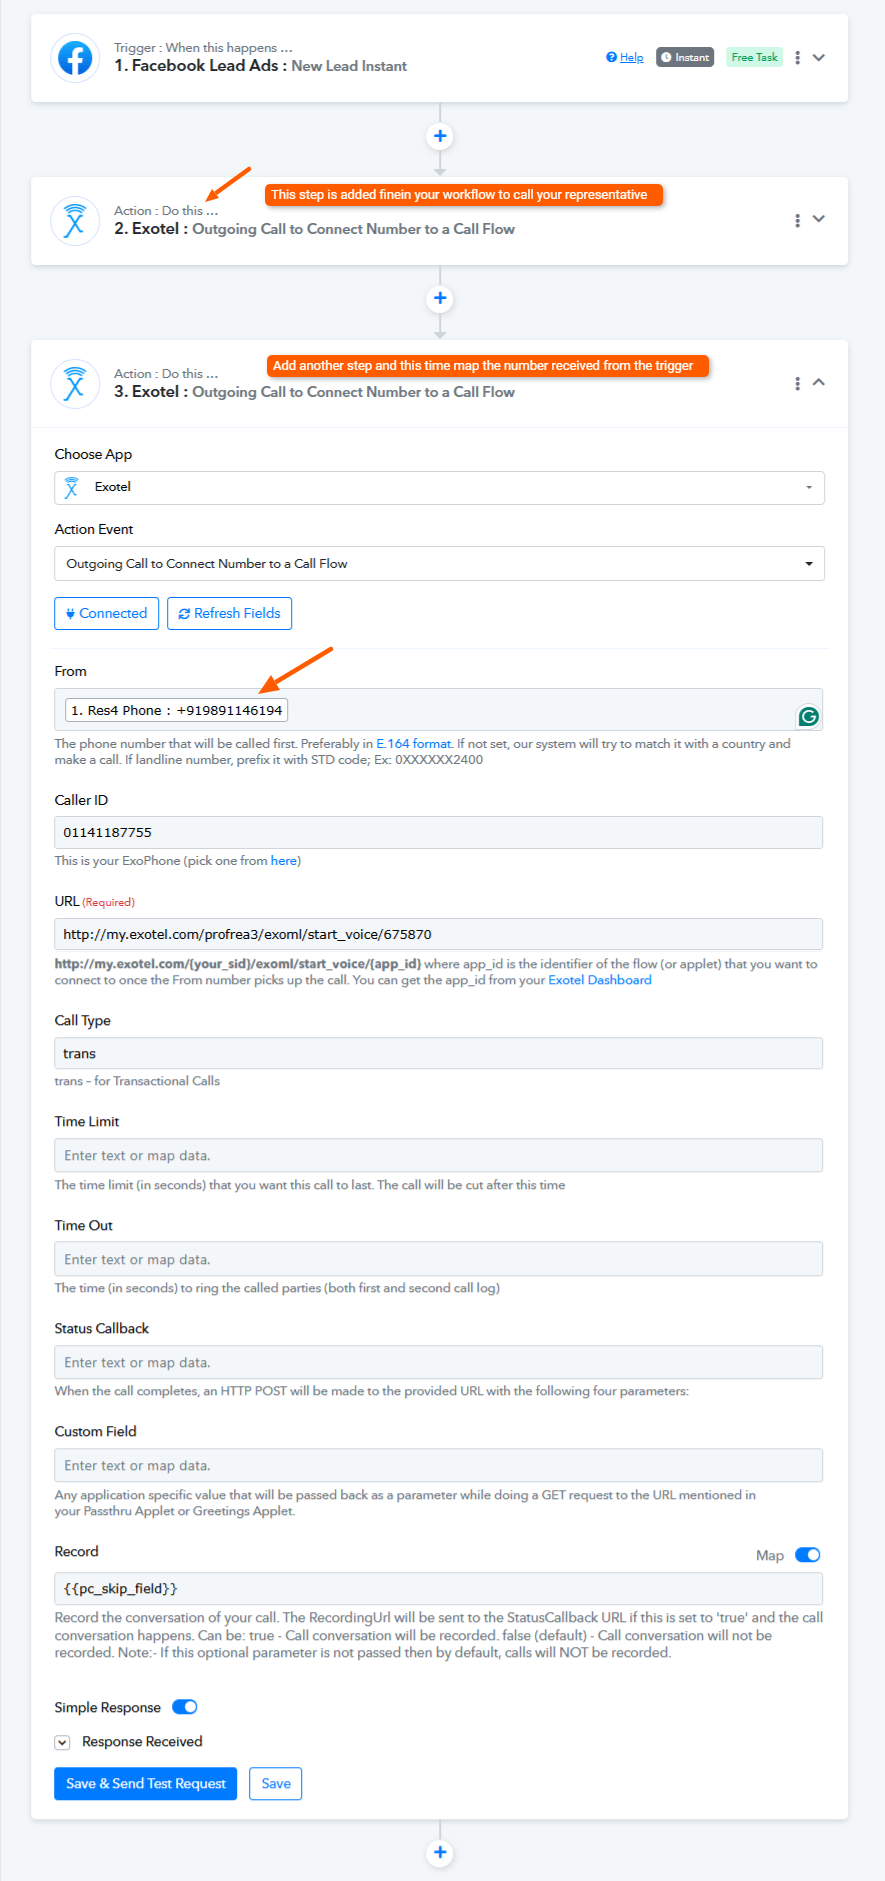Image resolution: width=885 pixels, height=1881 pixels.
Task: Click the Grammarly icon in the From field
Action: 808,716
